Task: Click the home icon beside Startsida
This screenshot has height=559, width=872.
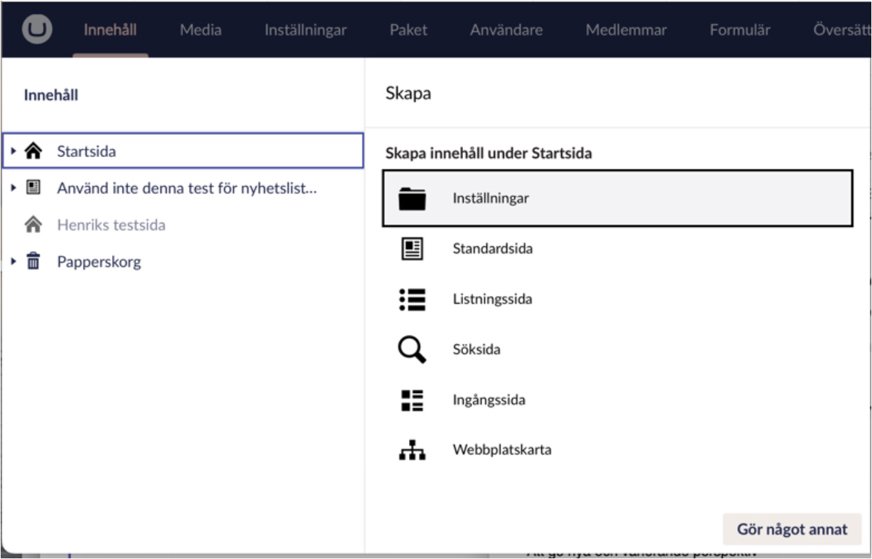Action: [x=33, y=151]
